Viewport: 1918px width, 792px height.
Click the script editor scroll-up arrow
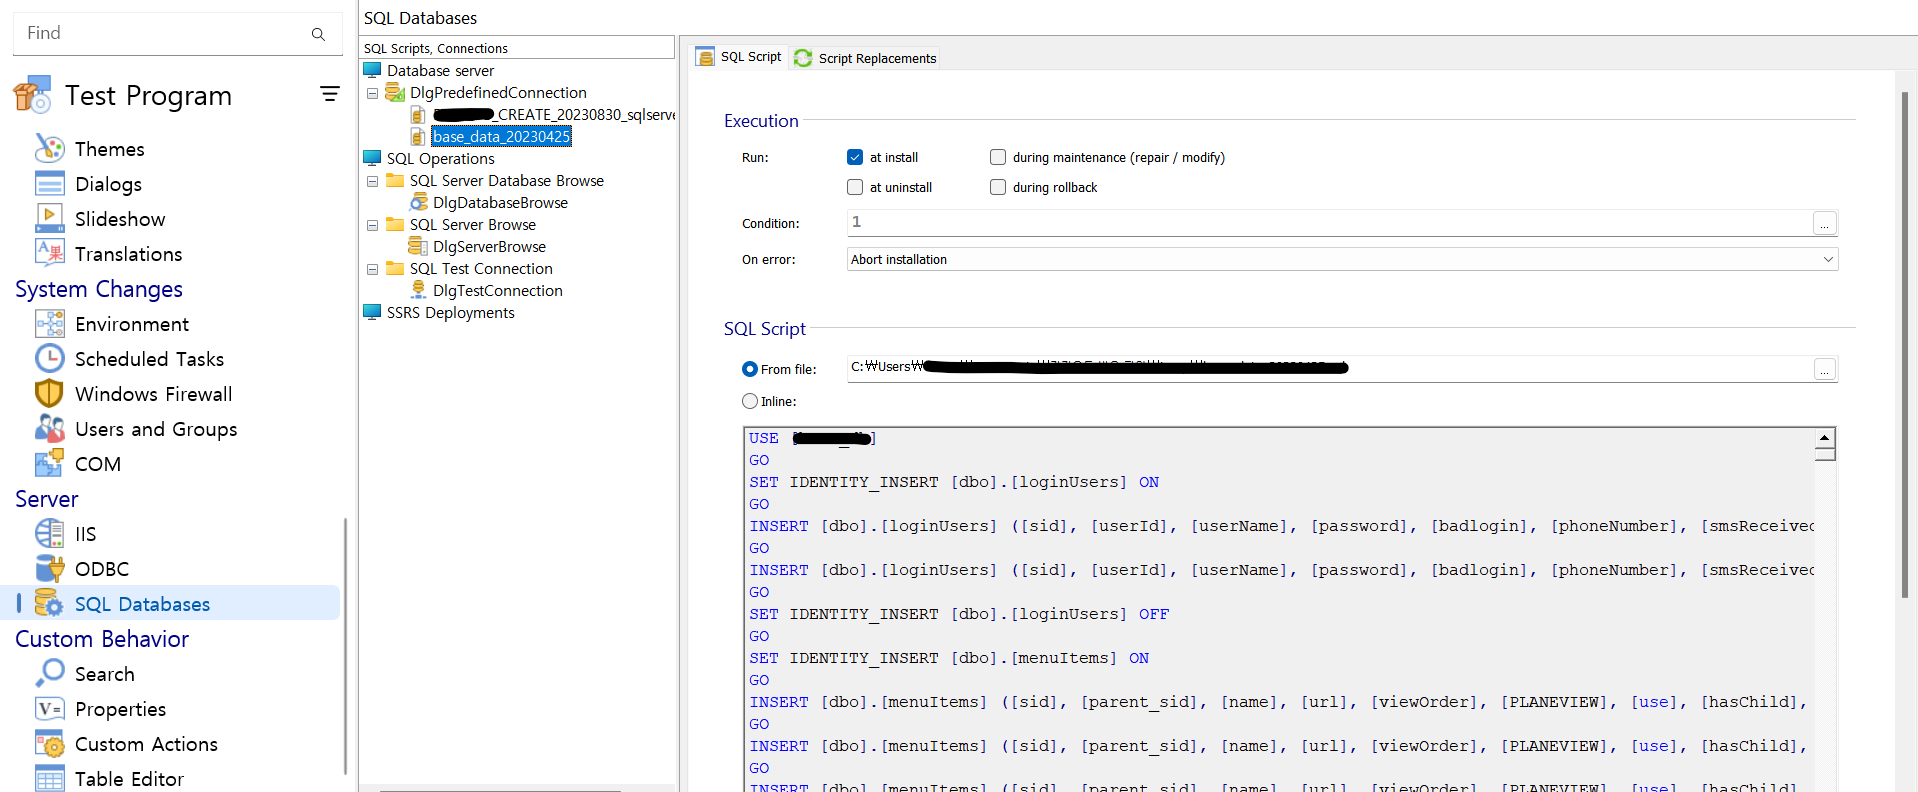(x=1825, y=438)
